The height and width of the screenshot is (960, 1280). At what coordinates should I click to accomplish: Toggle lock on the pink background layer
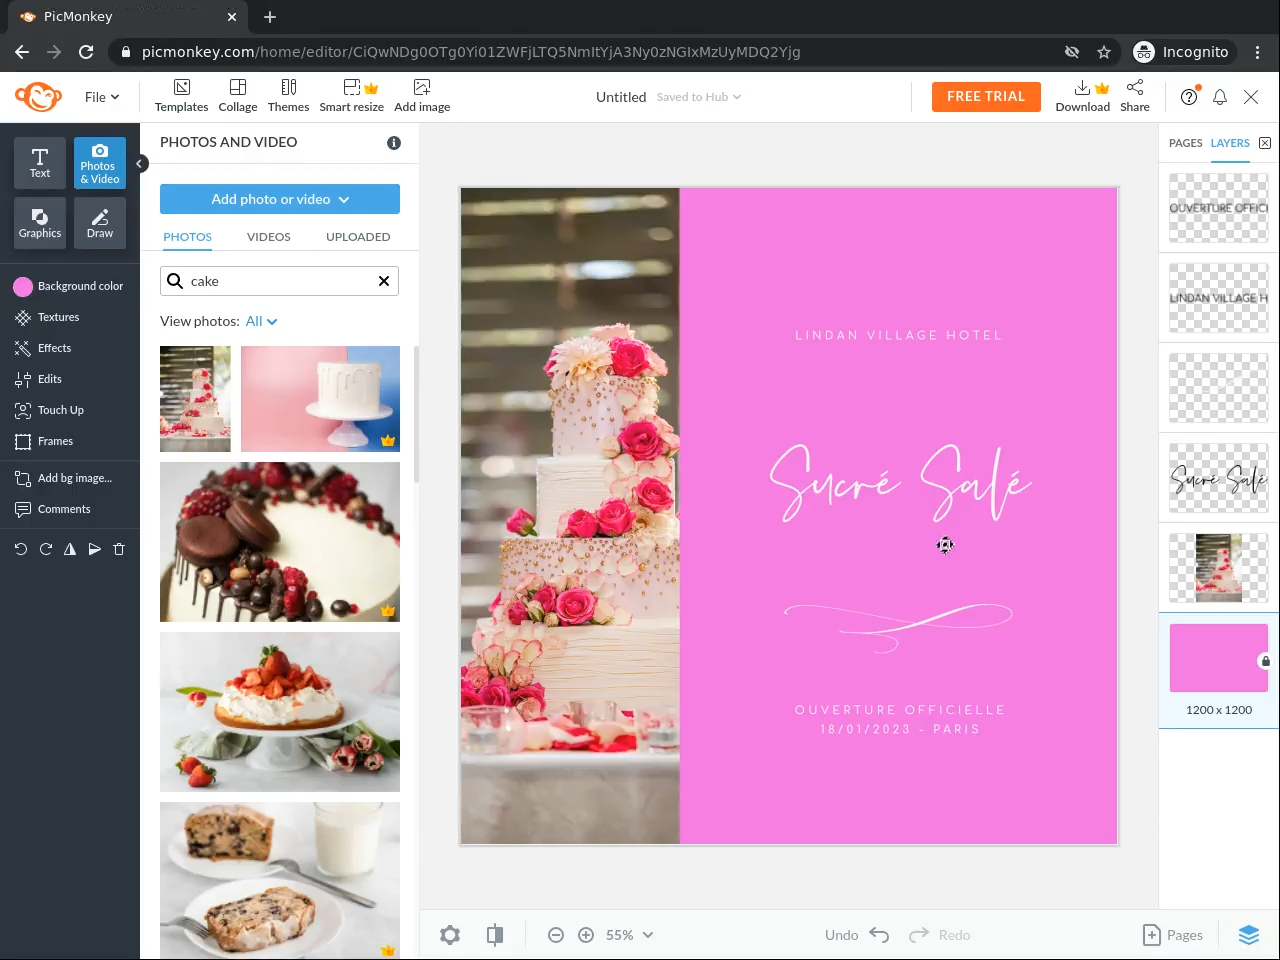pyautogui.click(x=1265, y=661)
